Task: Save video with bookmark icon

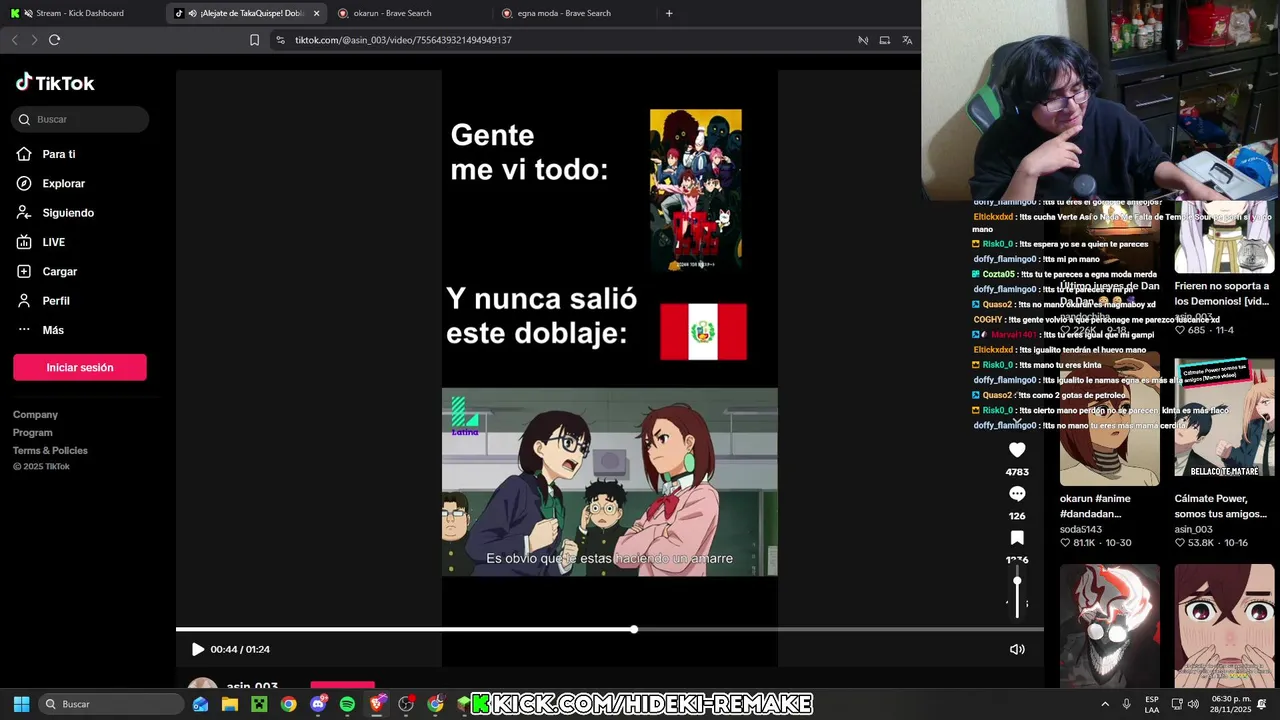Action: click(1017, 538)
